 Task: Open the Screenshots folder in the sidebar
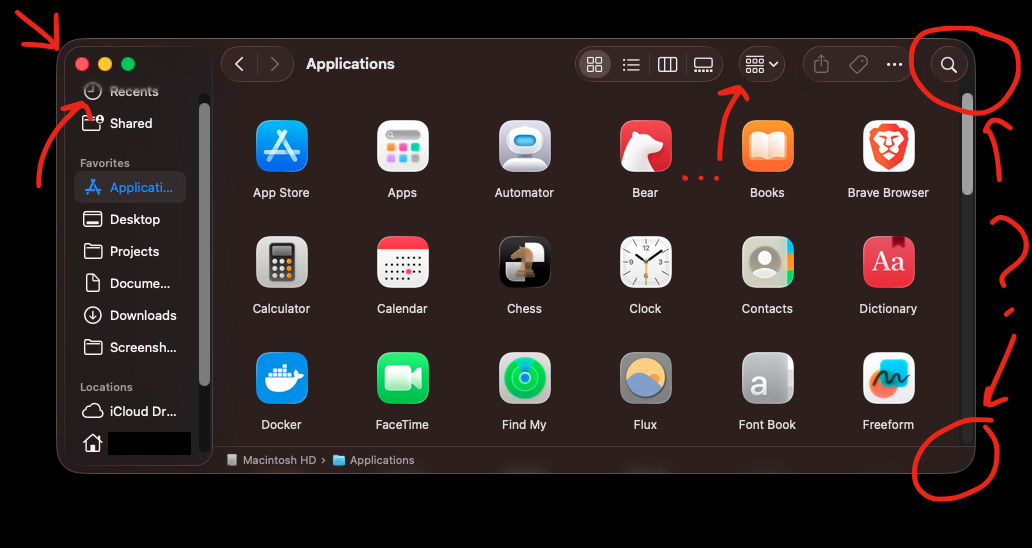pyautogui.click(x=130, y=347)
